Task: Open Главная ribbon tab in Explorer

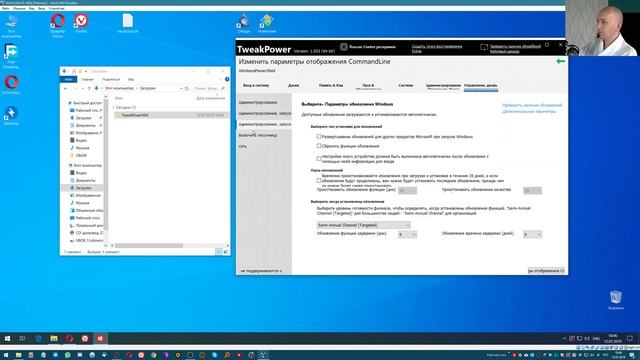Action: [87, 79]
